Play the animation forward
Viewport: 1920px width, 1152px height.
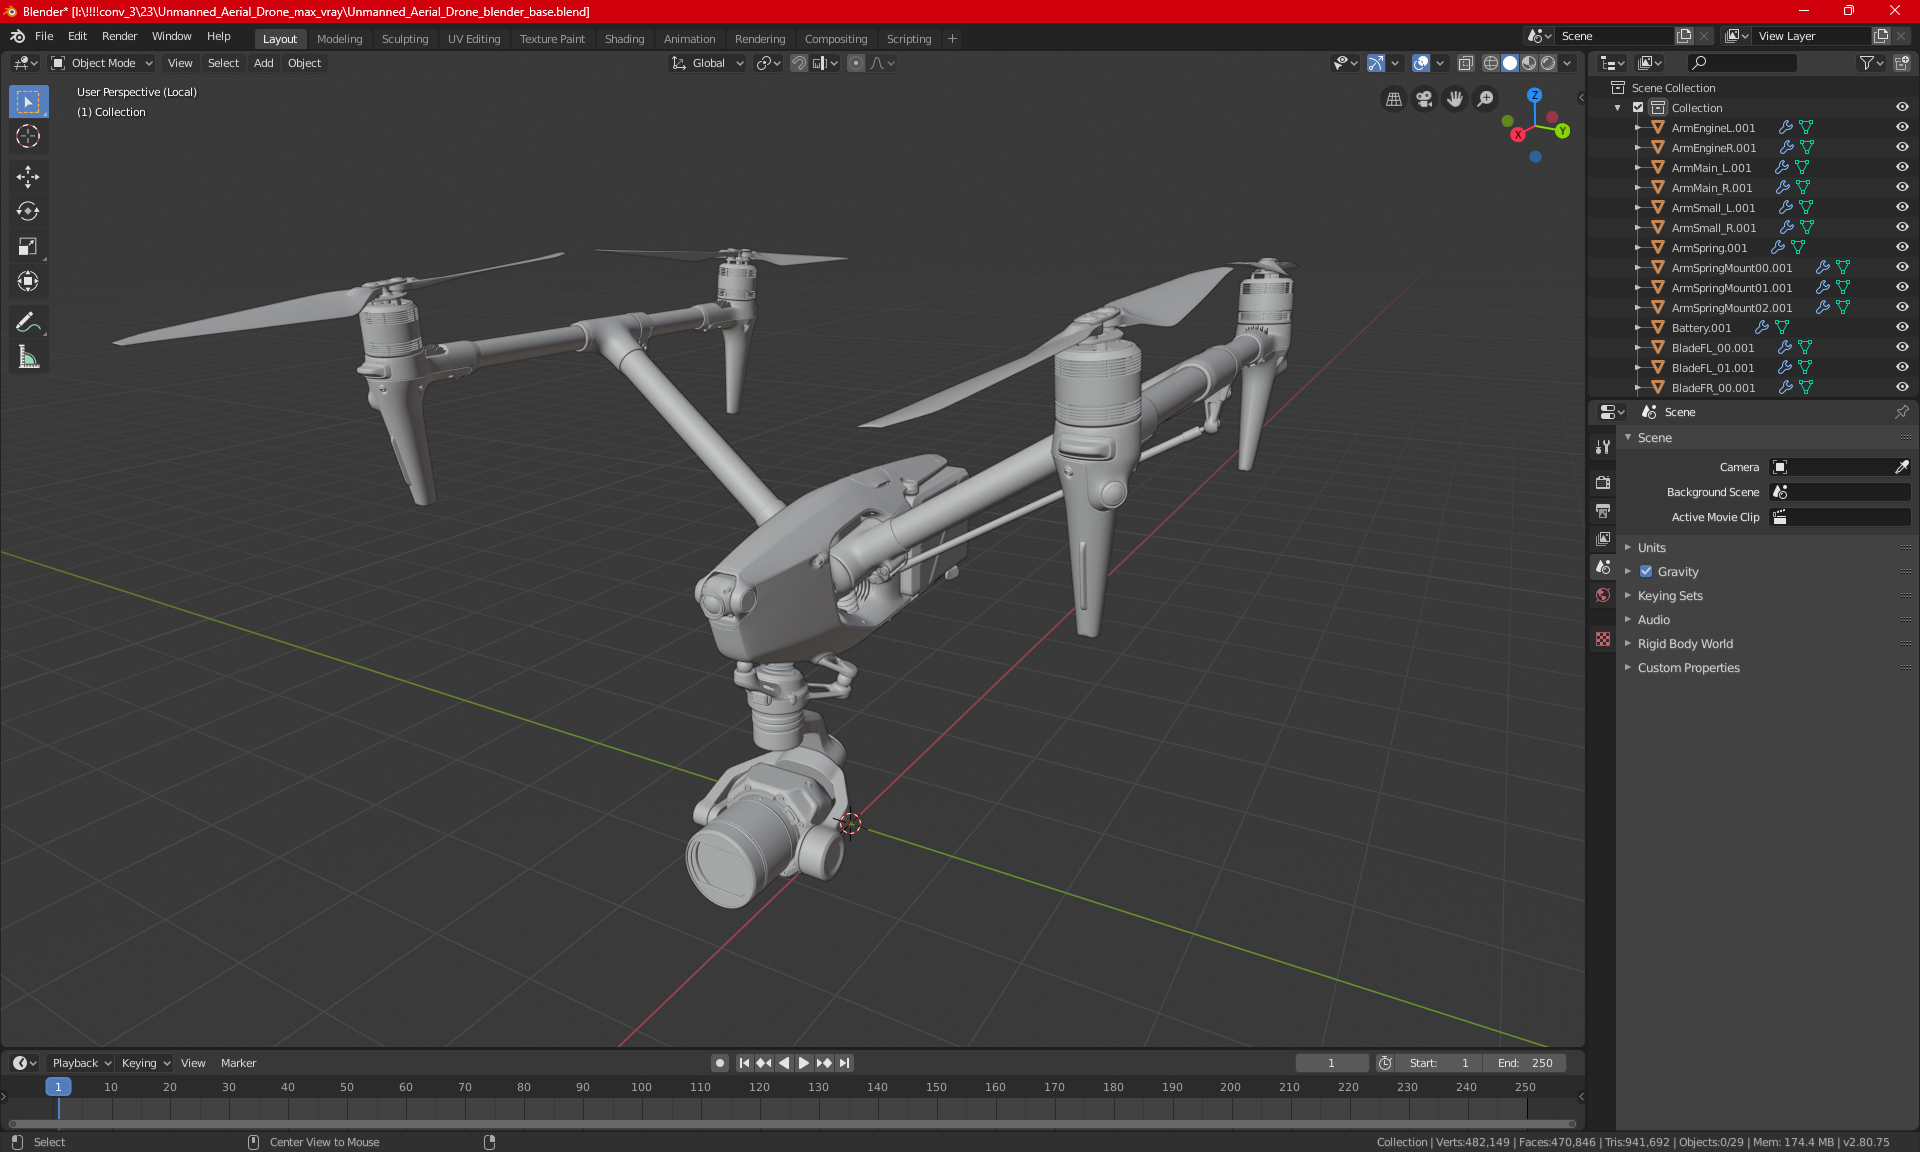click(803, 1063)
